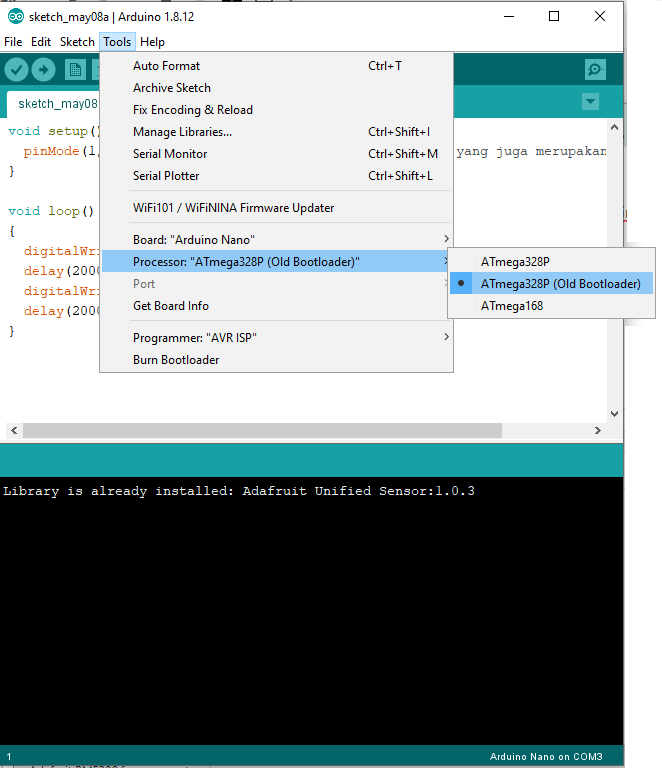Click 'Arduino Nano on COM3' status text
Image resolution: width=662 pixels, height=768 pixels.
click(x=546, y=757)
